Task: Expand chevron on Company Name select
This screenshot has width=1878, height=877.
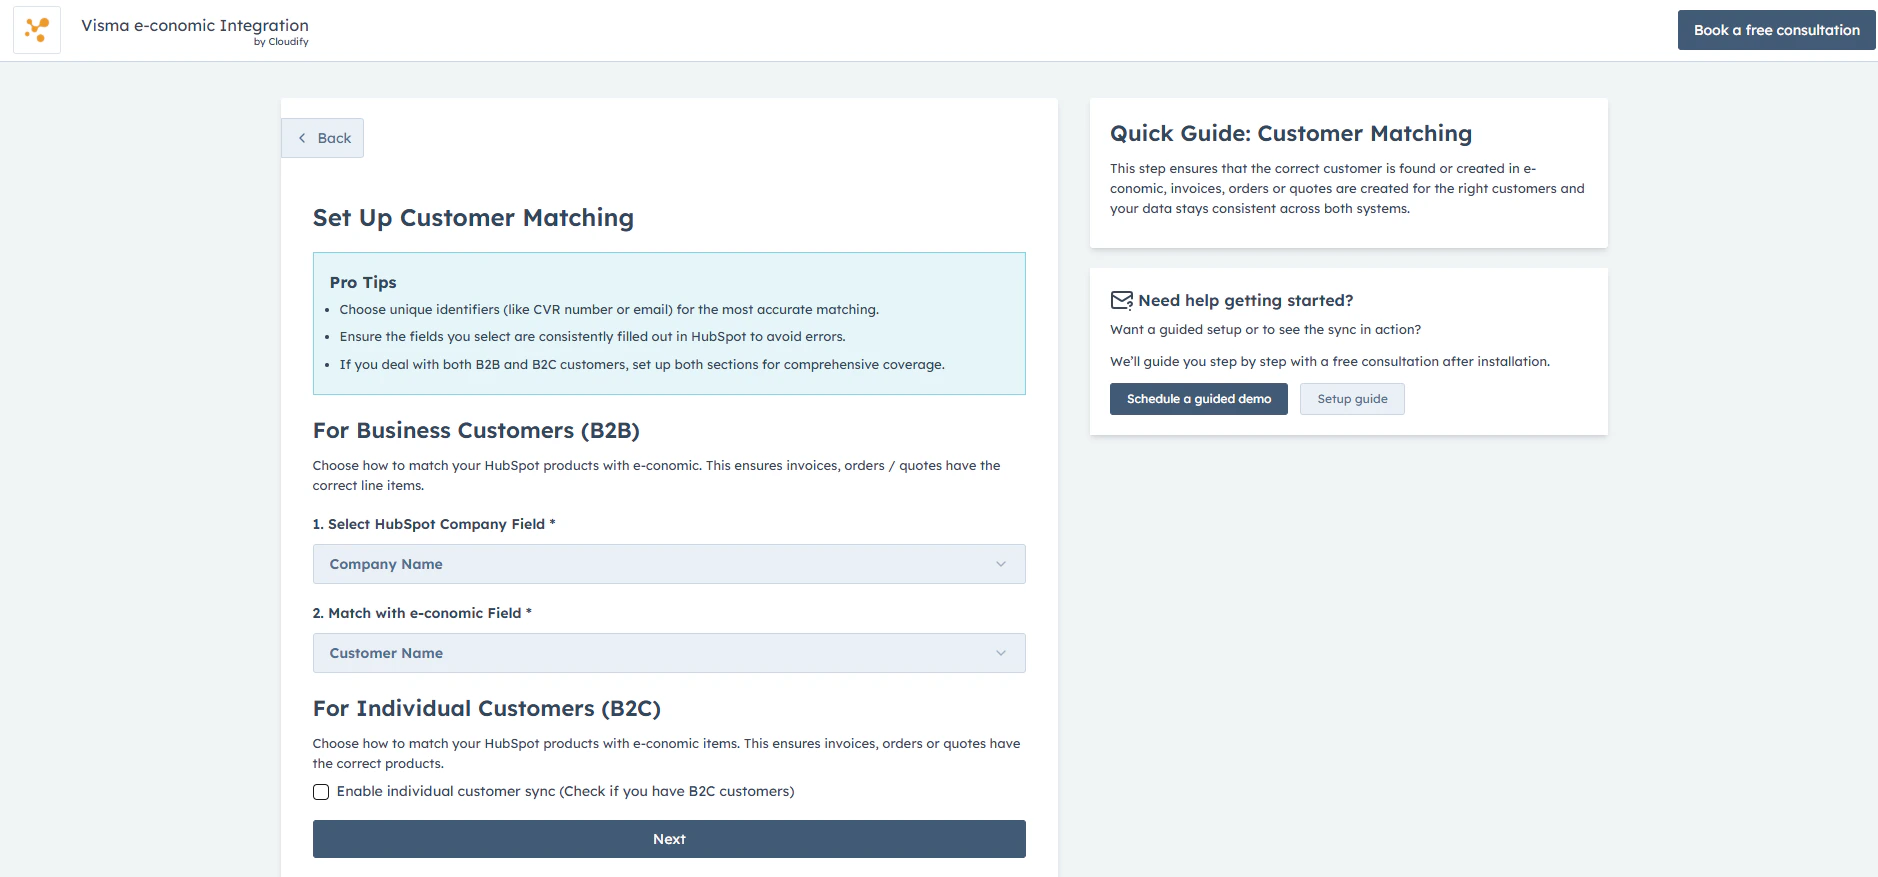Action: click(x=1001, y=564)
